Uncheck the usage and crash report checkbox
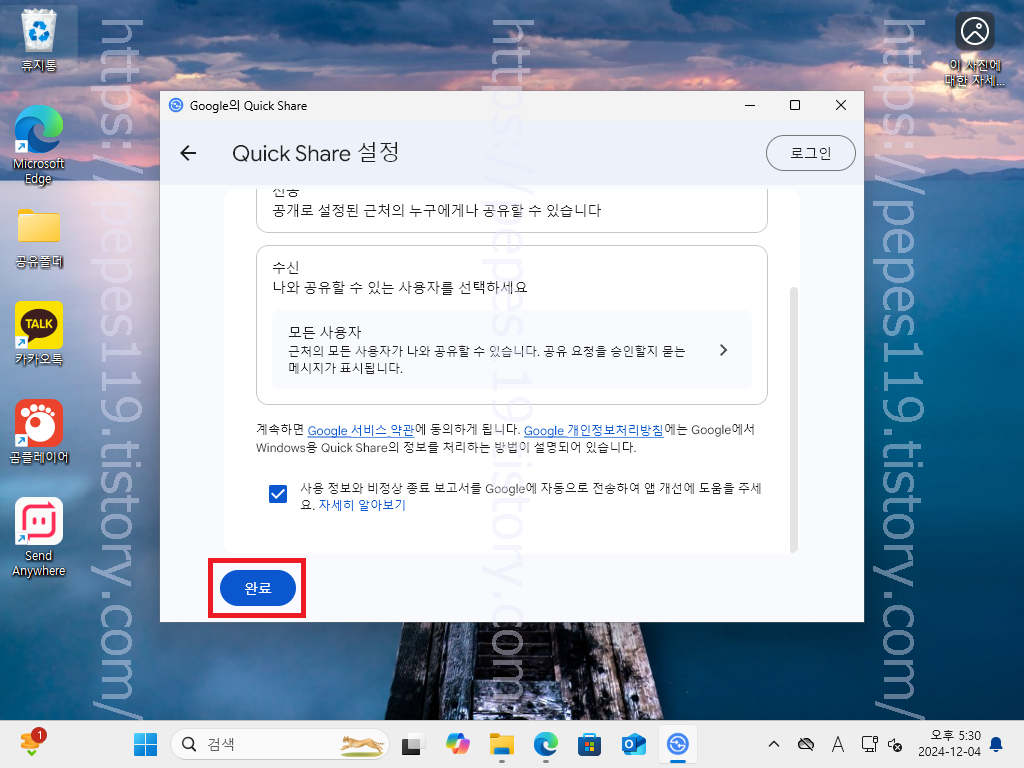 click(278, 494)
